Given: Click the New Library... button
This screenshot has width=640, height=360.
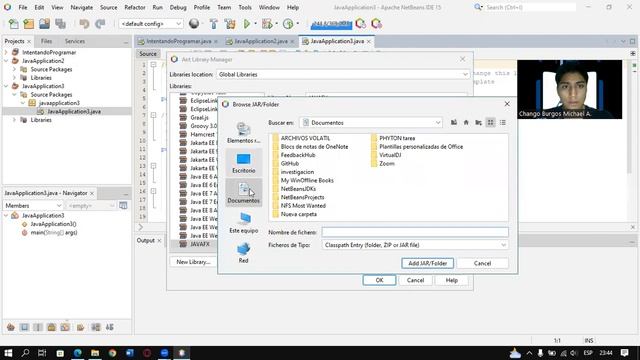Looking at the screenshot, I should [193, 262].
